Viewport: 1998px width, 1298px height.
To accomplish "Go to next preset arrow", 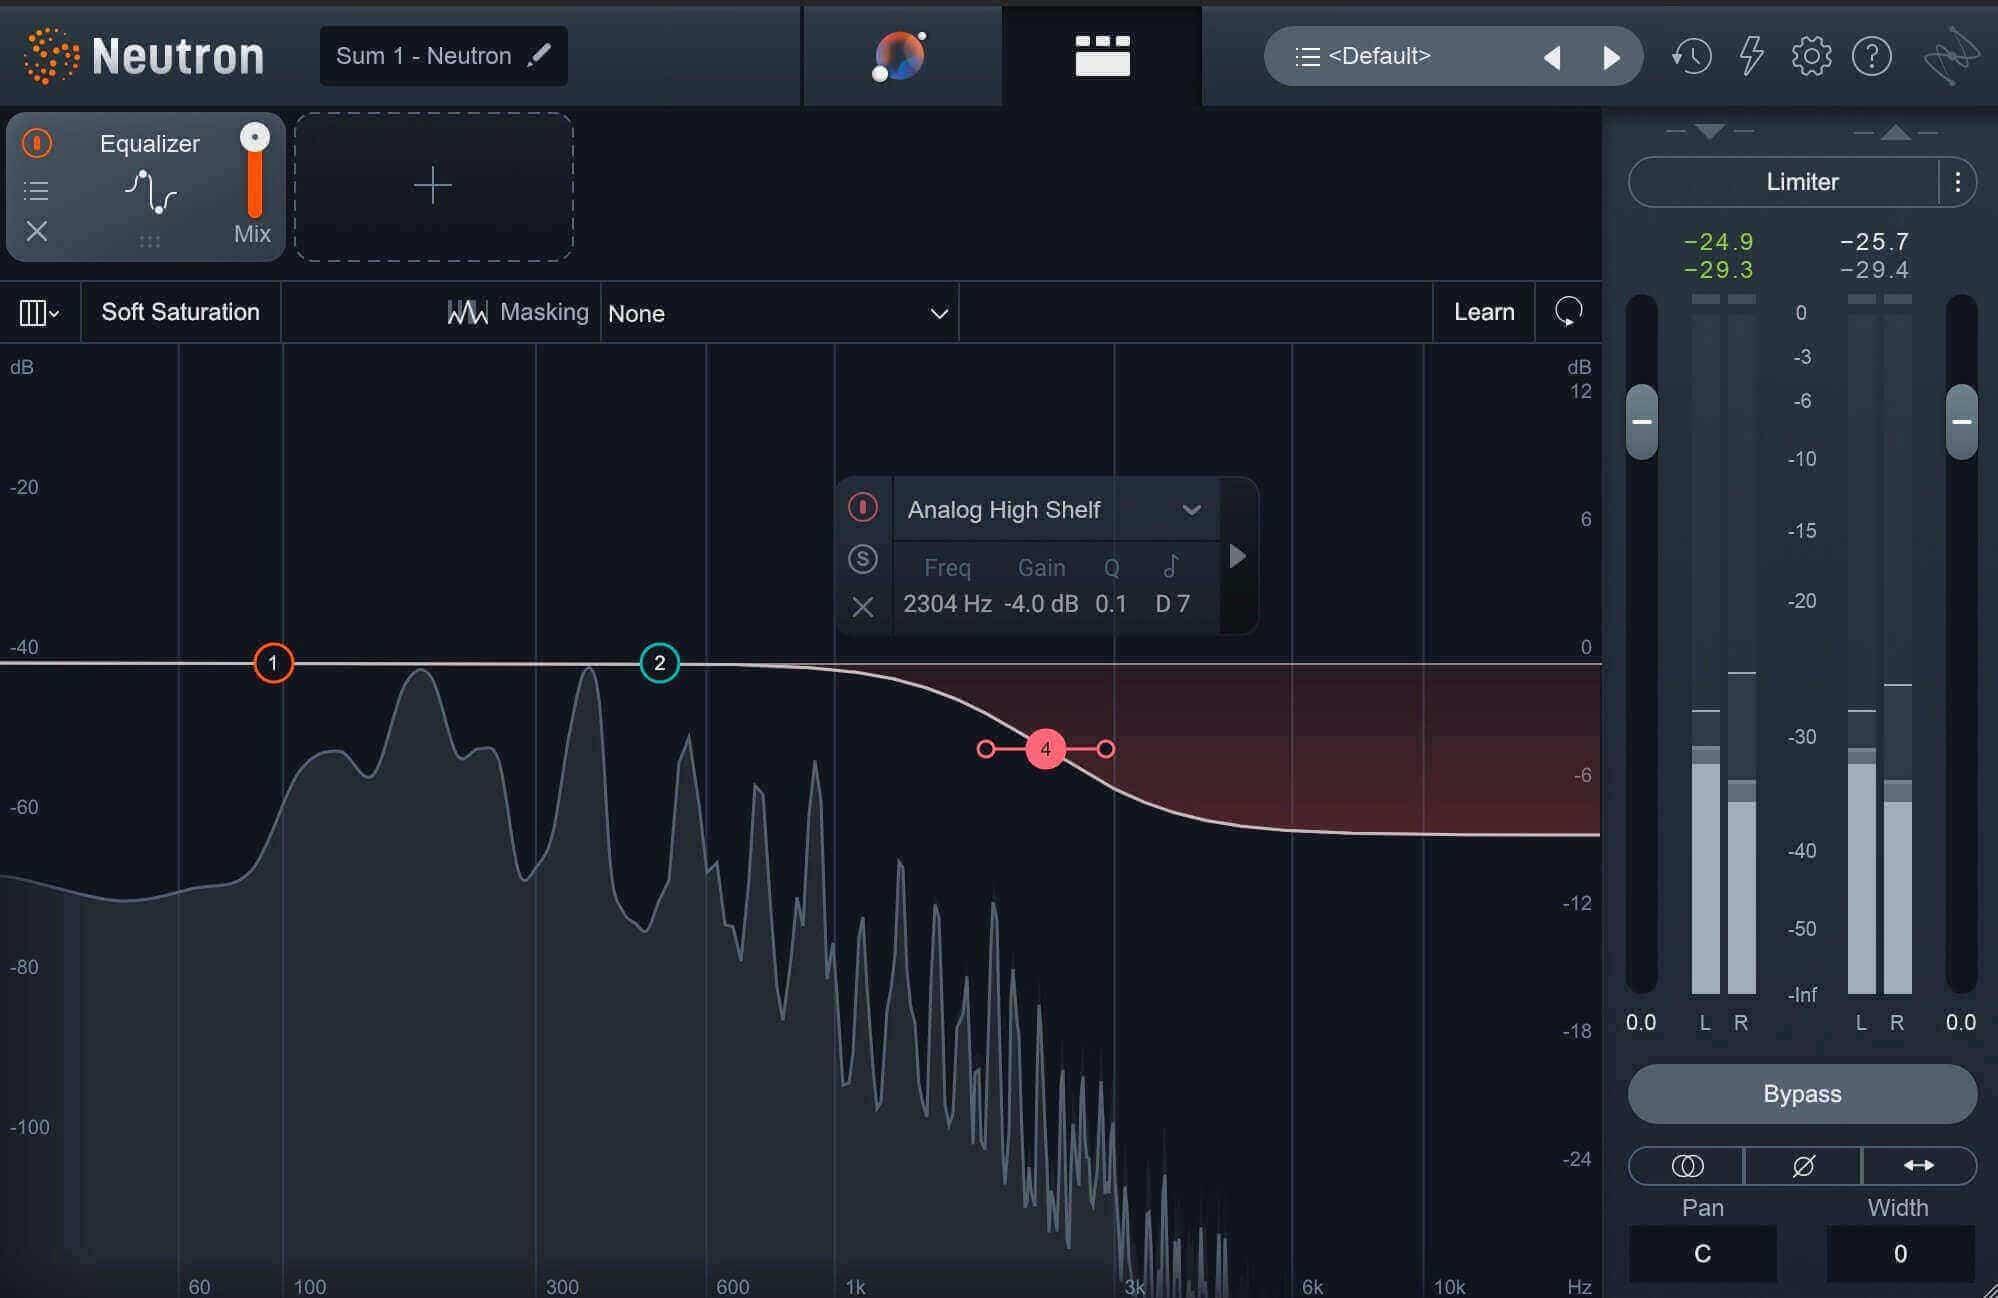I will click(1611, 58).
